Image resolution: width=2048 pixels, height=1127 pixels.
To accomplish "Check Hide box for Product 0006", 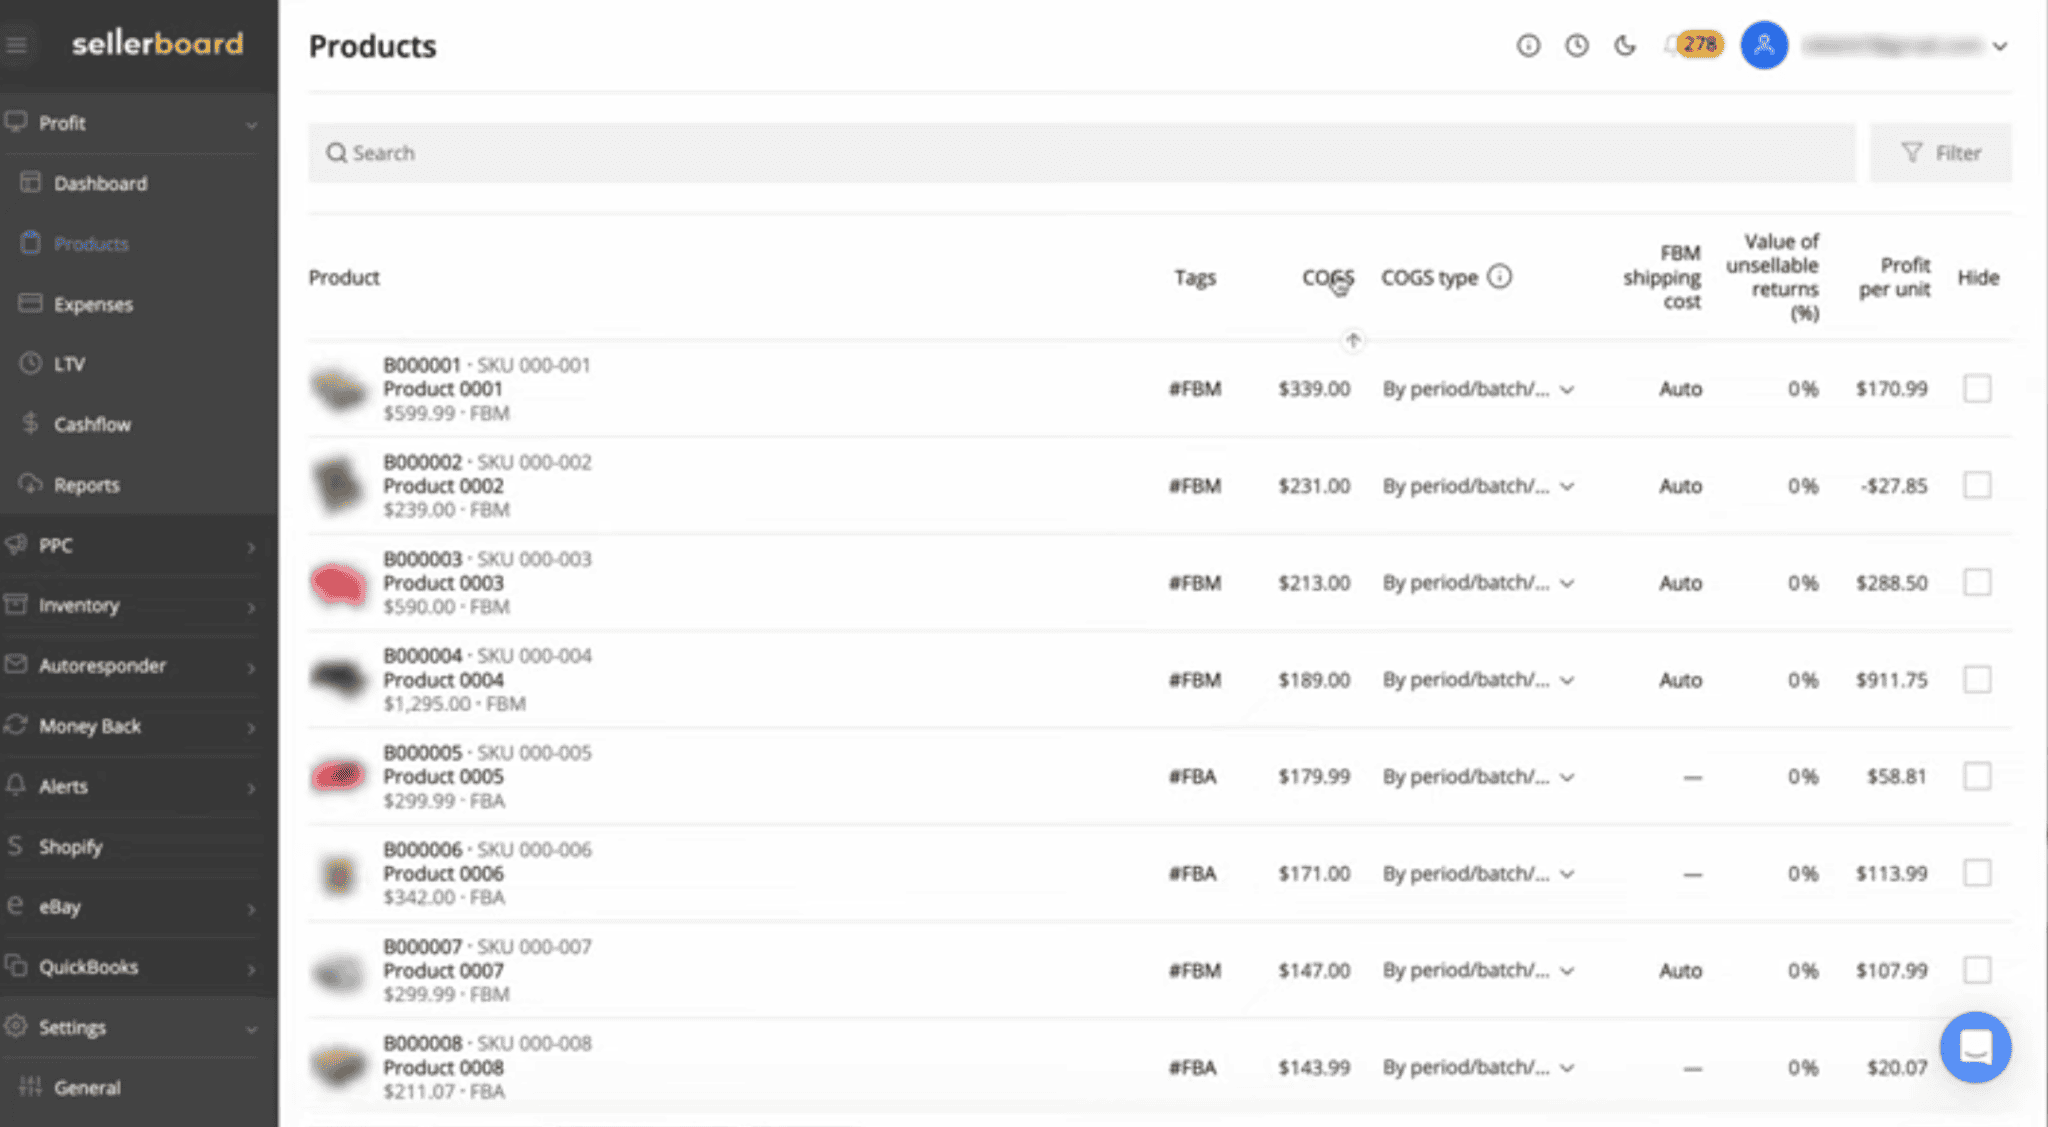I will [1977, 873].
